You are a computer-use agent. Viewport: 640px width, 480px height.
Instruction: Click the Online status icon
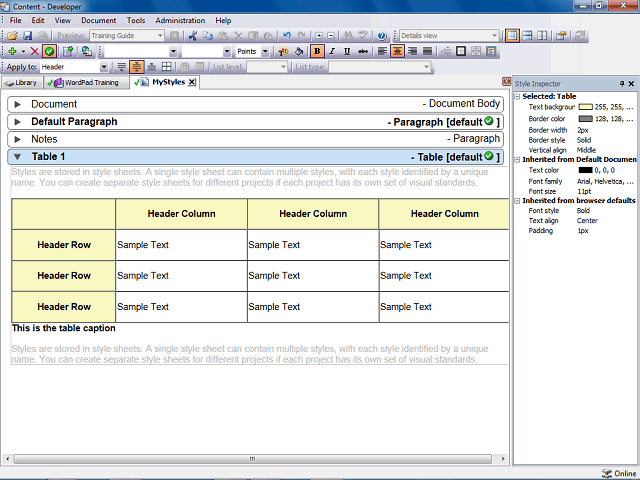tap(607, 473)
